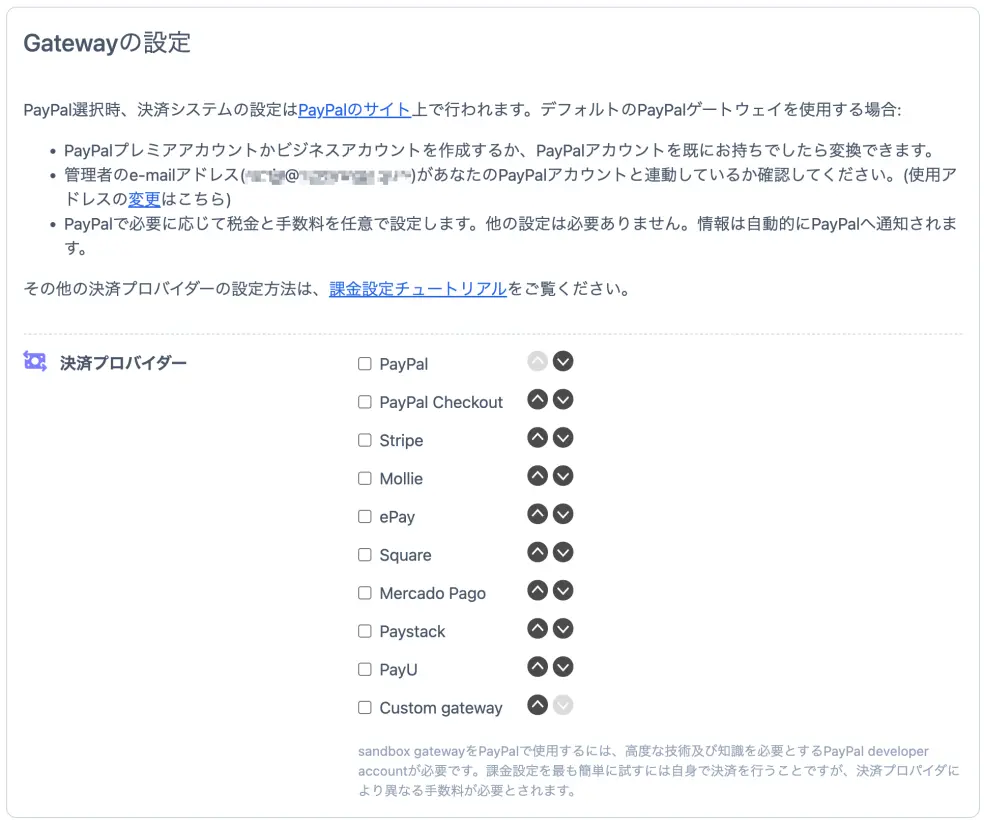The image size is (984, 820).
Task: Move ePay down with its down arrow
Action: [563, 513]
